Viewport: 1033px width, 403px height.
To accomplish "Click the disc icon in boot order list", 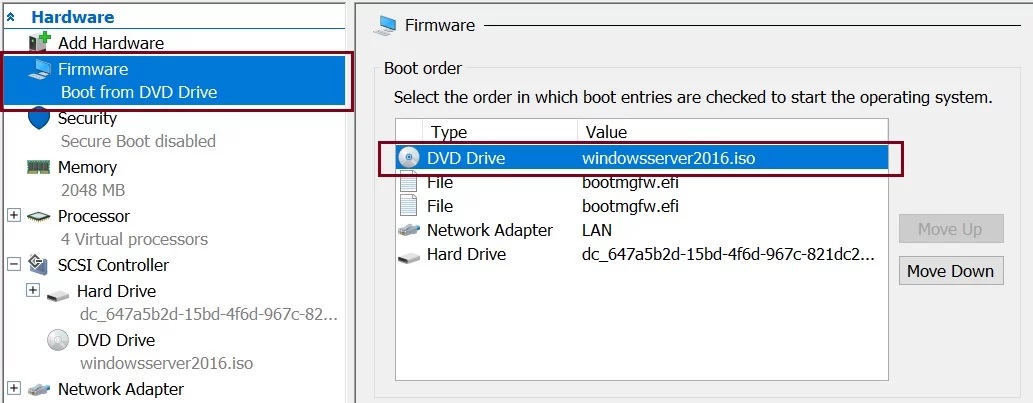I will pyautogui.click(x=409, y=158).
